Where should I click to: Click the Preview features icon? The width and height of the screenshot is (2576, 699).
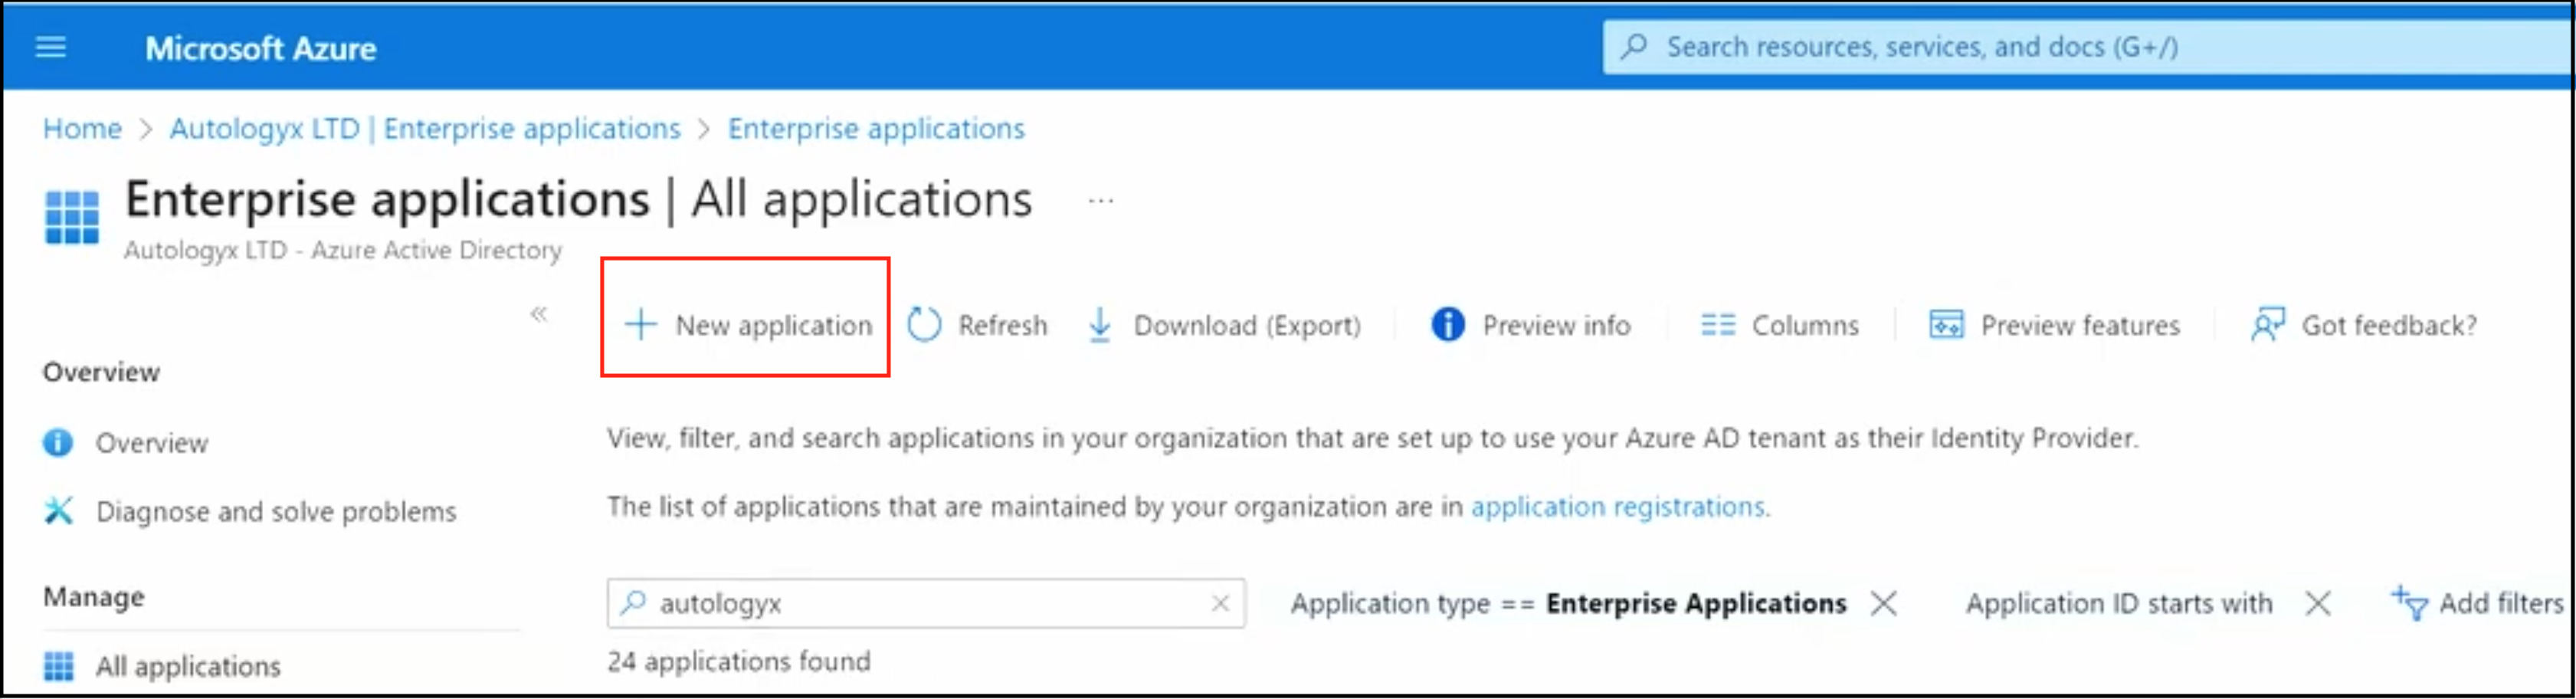pyautogui.click(x=1946, y=325)
